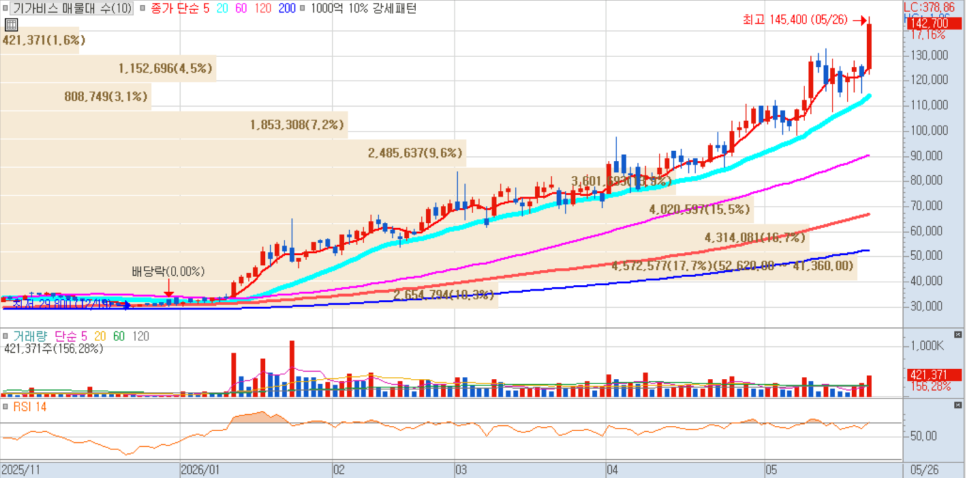Click the red 142,700 current price tag
966x478 pixels.
[933, 23]
